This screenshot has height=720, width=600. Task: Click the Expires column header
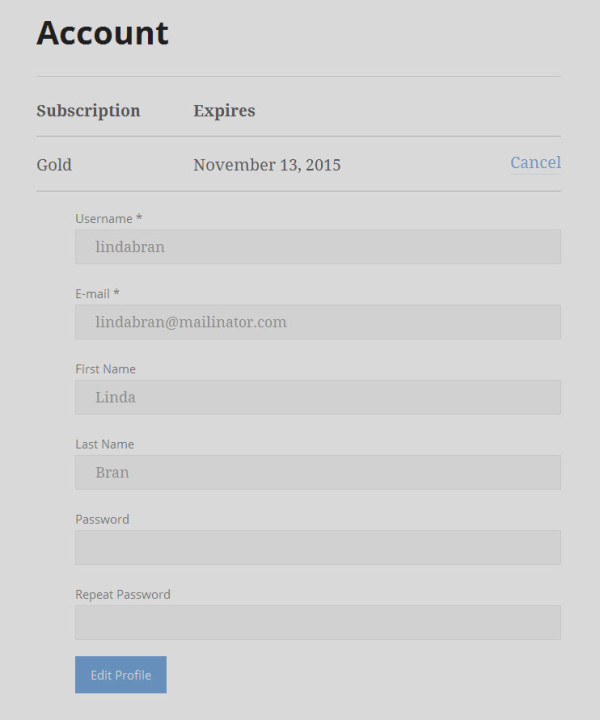coord(224,111)
